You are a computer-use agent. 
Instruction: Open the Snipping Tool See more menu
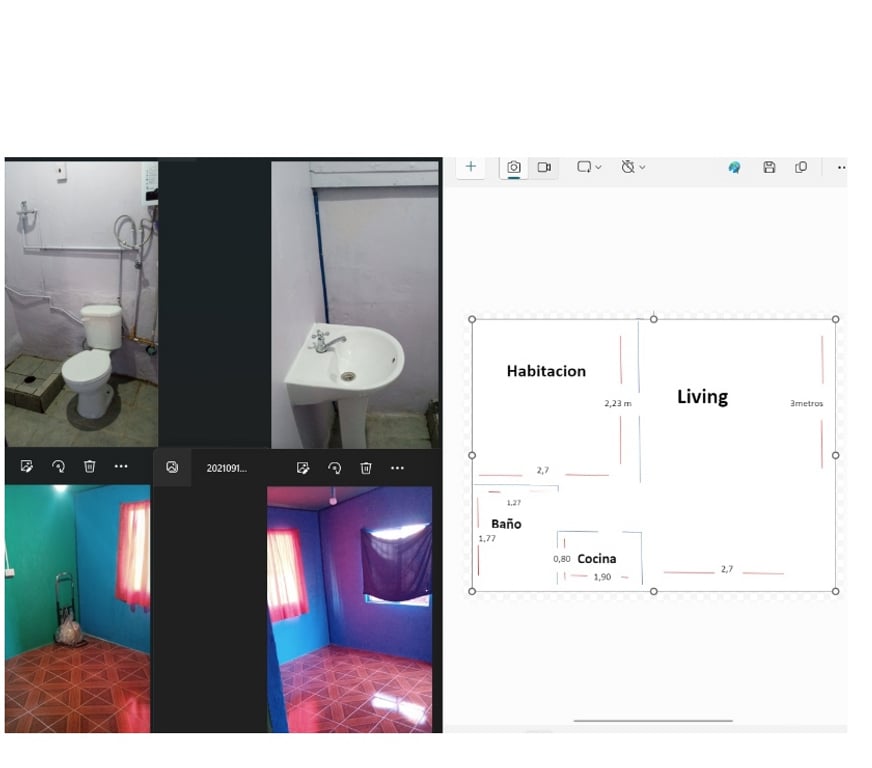[x=840, y=168]
